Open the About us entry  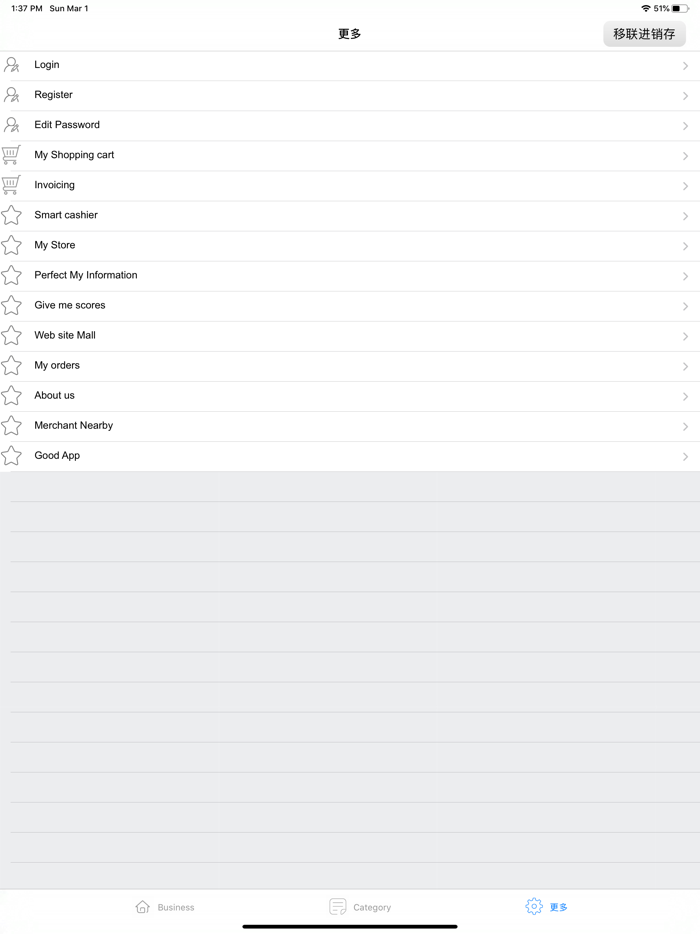pos(350,396)
